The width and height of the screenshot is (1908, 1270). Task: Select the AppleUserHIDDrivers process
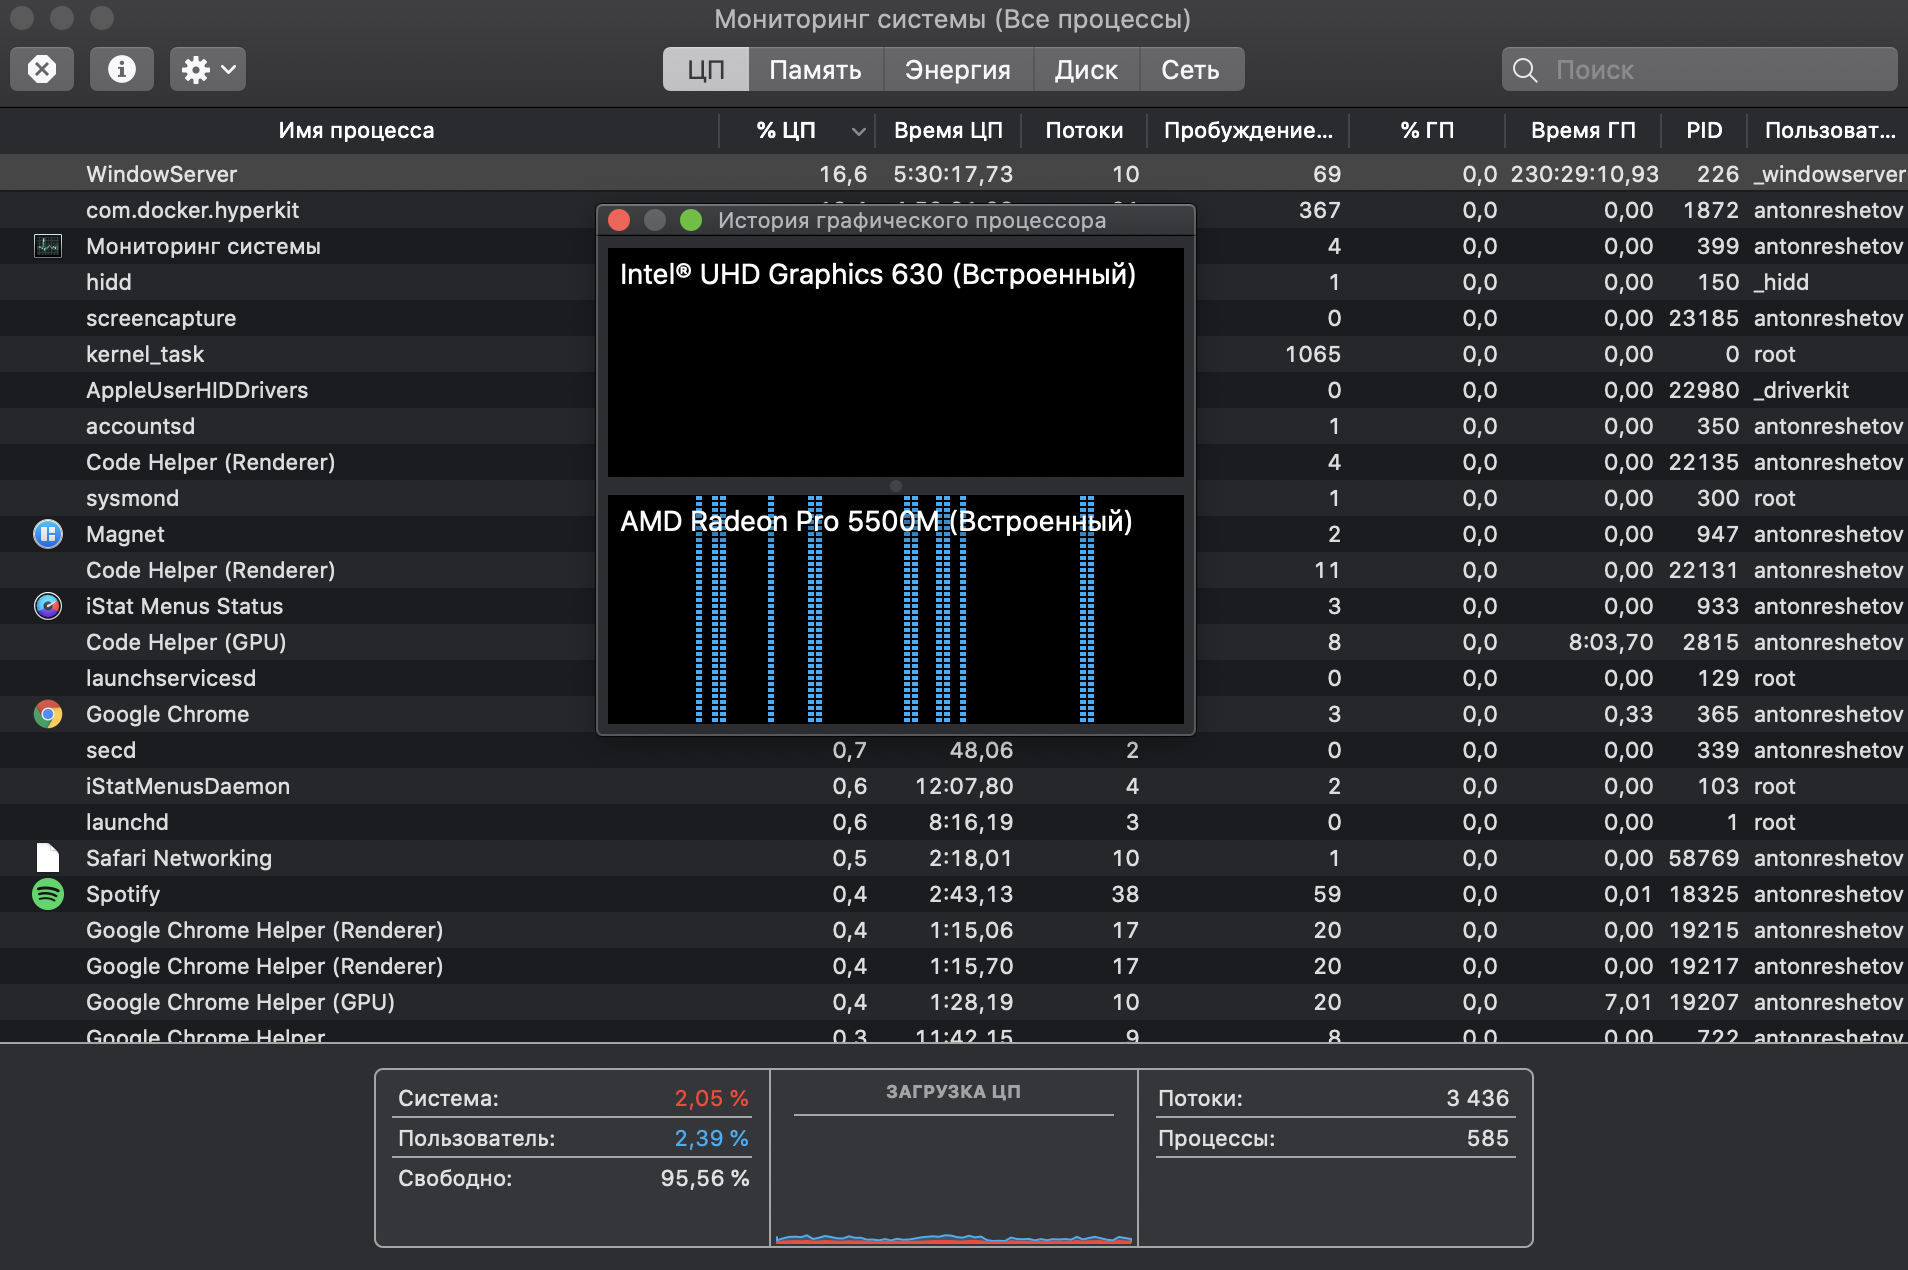pos(197,390)
